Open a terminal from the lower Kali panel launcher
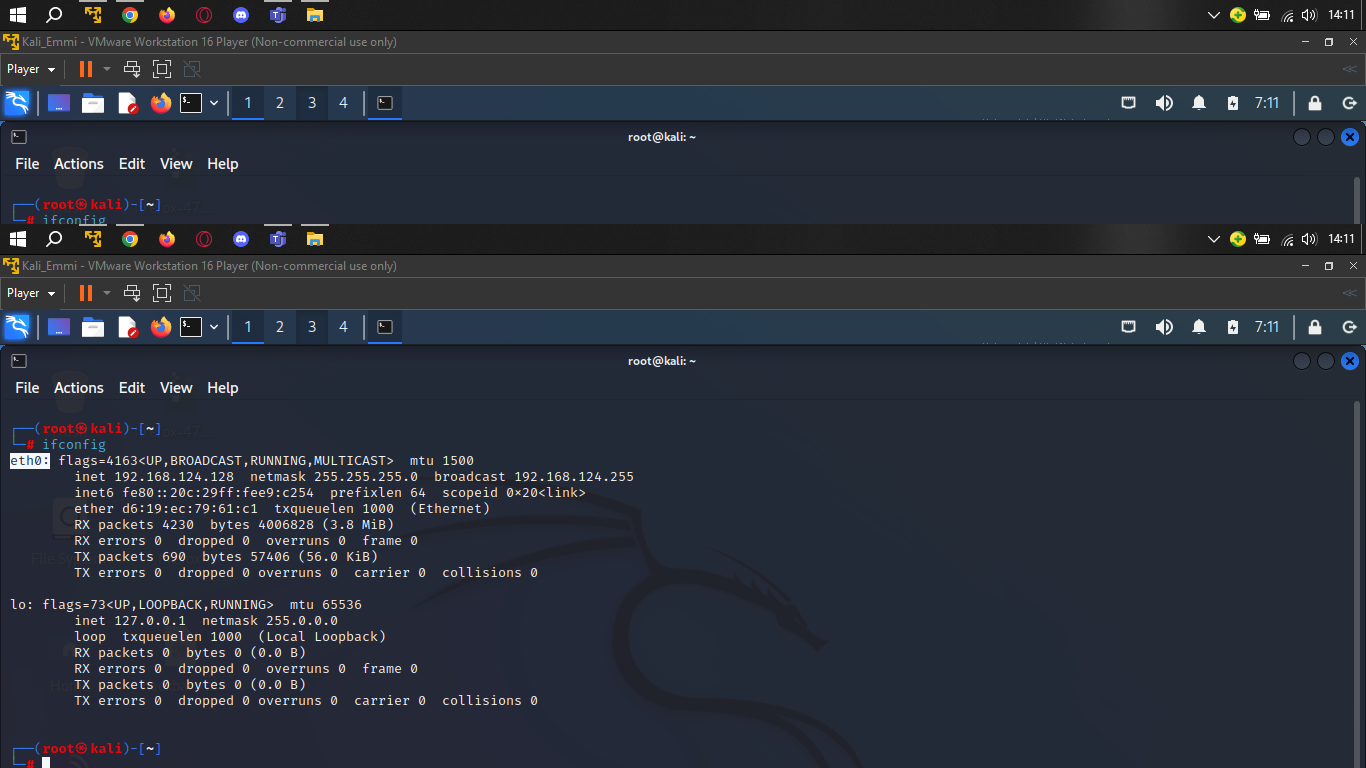 pos(191,327)
